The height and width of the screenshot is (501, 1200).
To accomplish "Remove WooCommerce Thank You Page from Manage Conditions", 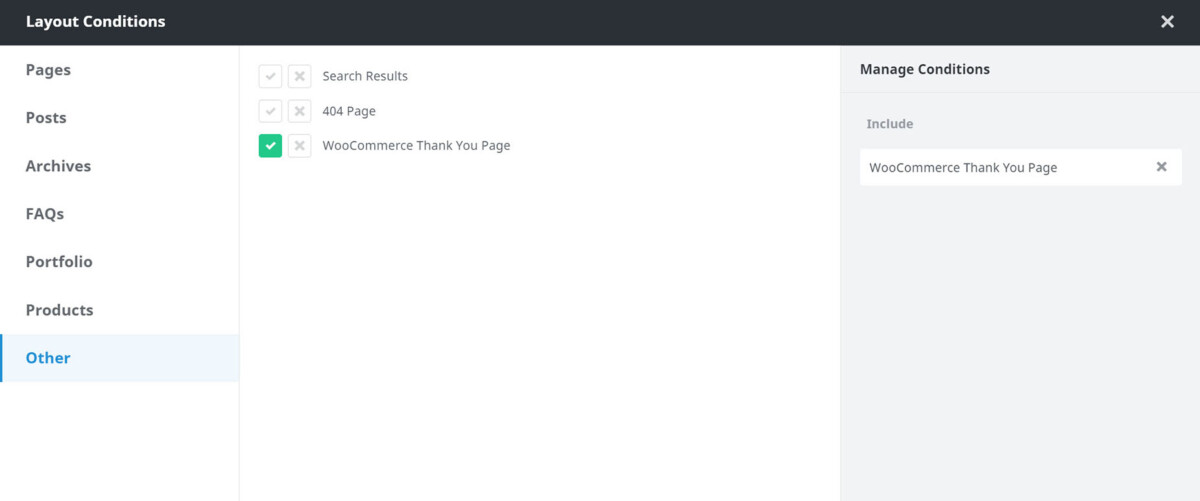I will (1161, 167).
